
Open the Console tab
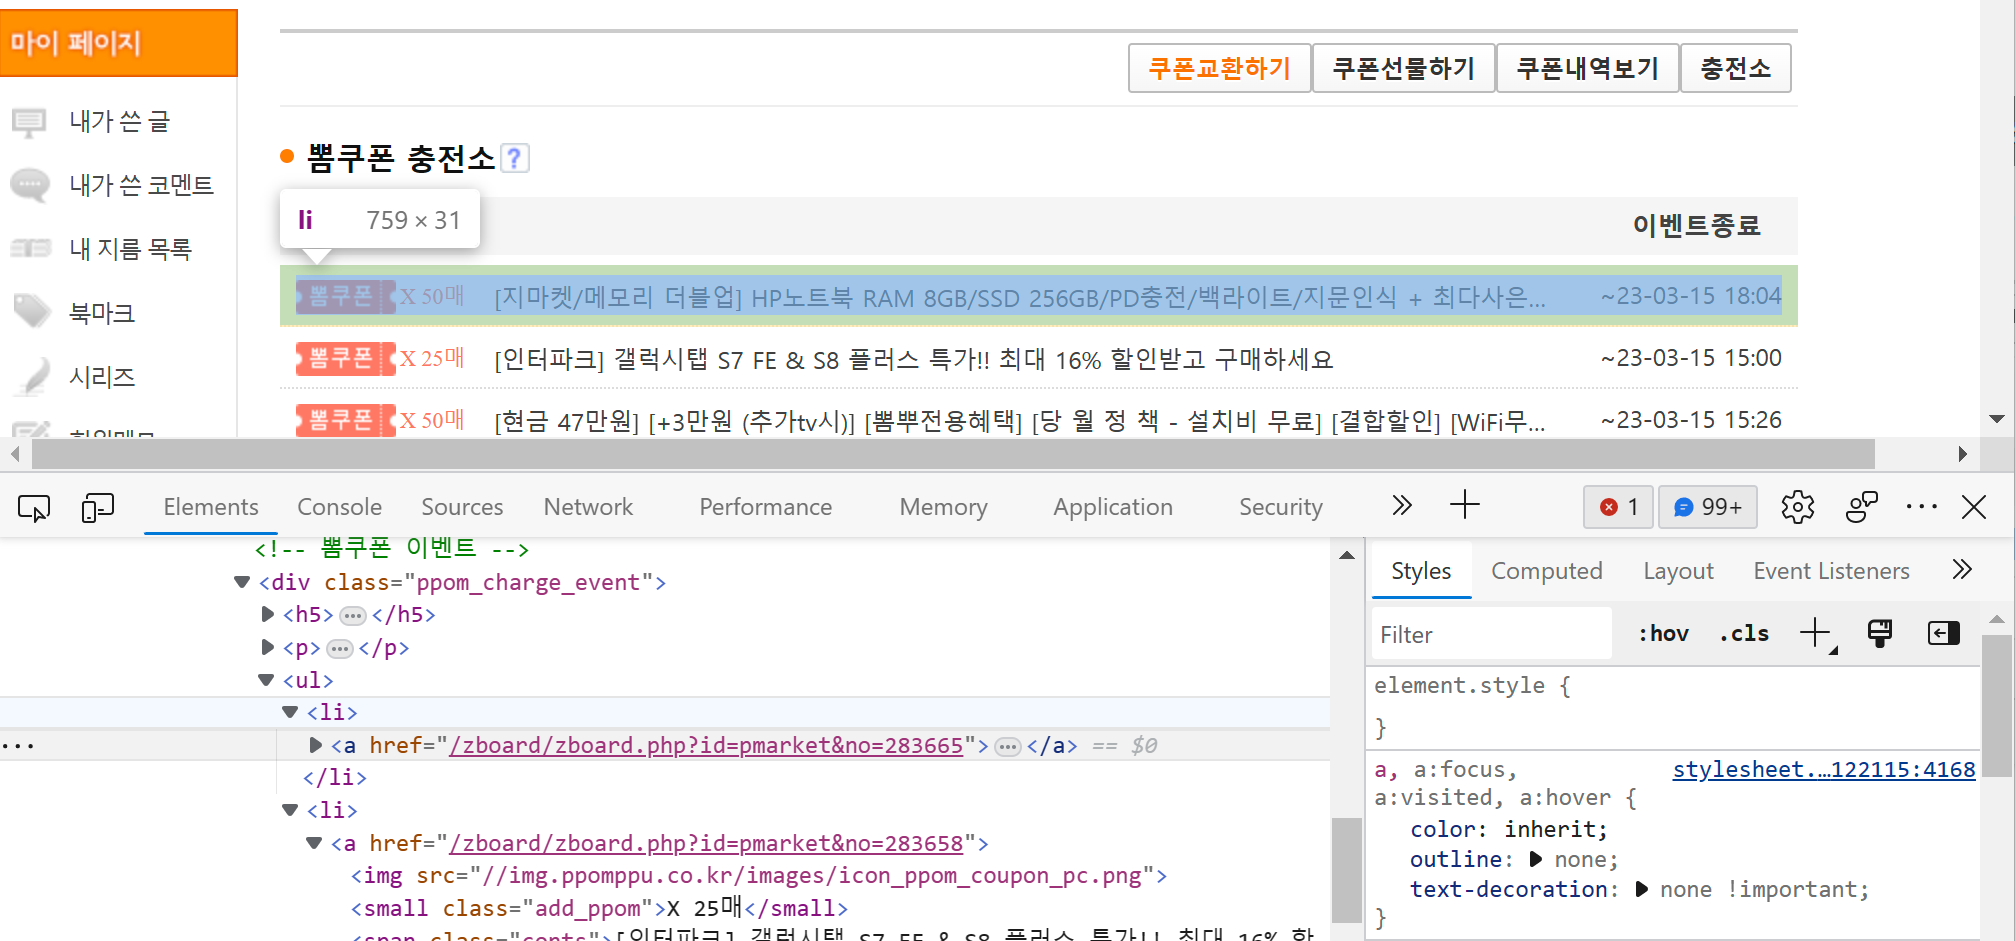pyautogui.click(x=339, y=507)
